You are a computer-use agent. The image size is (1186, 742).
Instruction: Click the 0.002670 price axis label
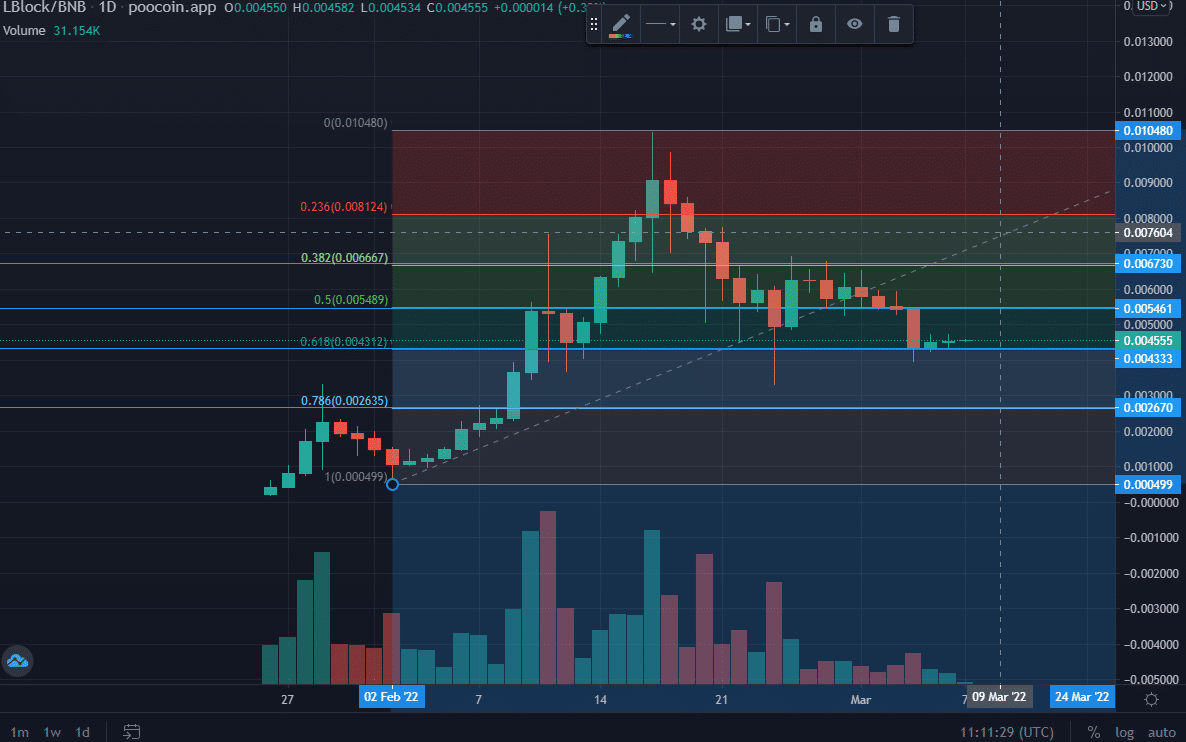click(1148, 408)
